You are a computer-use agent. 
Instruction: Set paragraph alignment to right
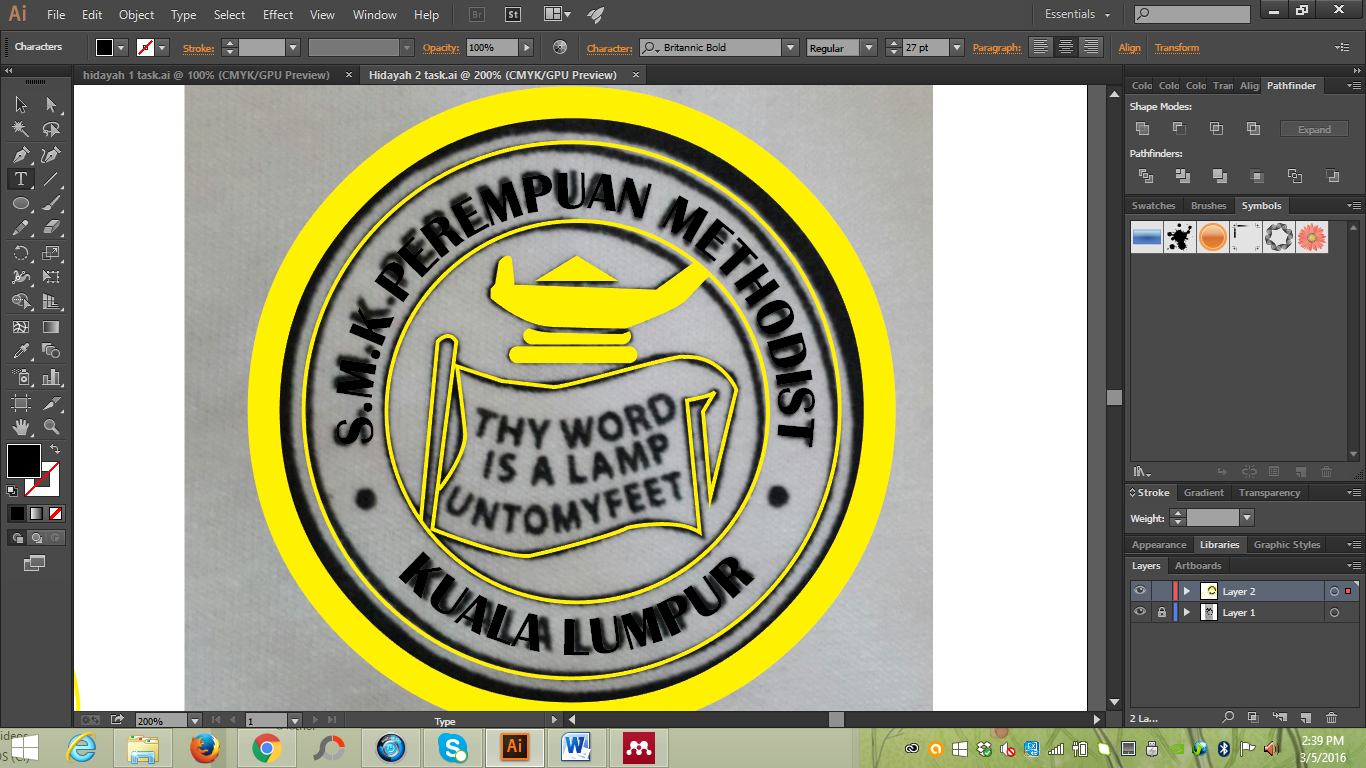1091,47
